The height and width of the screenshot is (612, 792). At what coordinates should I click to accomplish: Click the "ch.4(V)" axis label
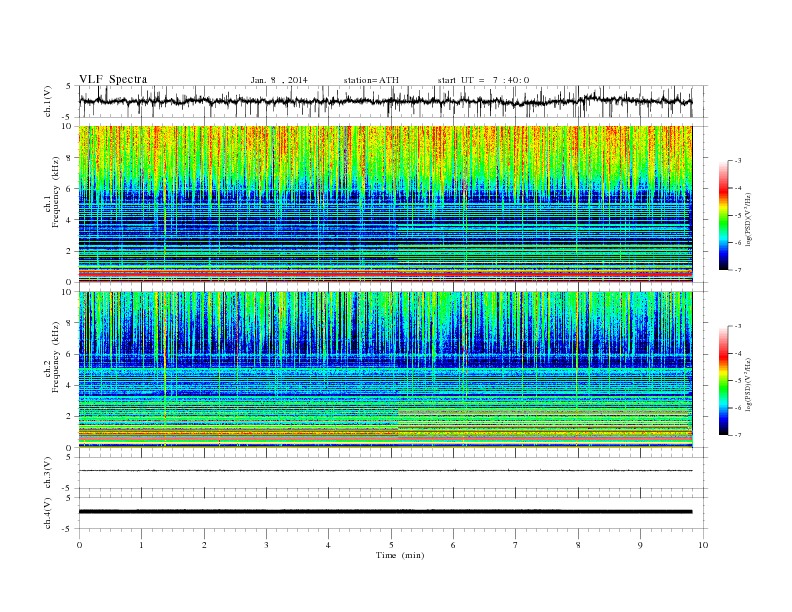click(48, 513)
